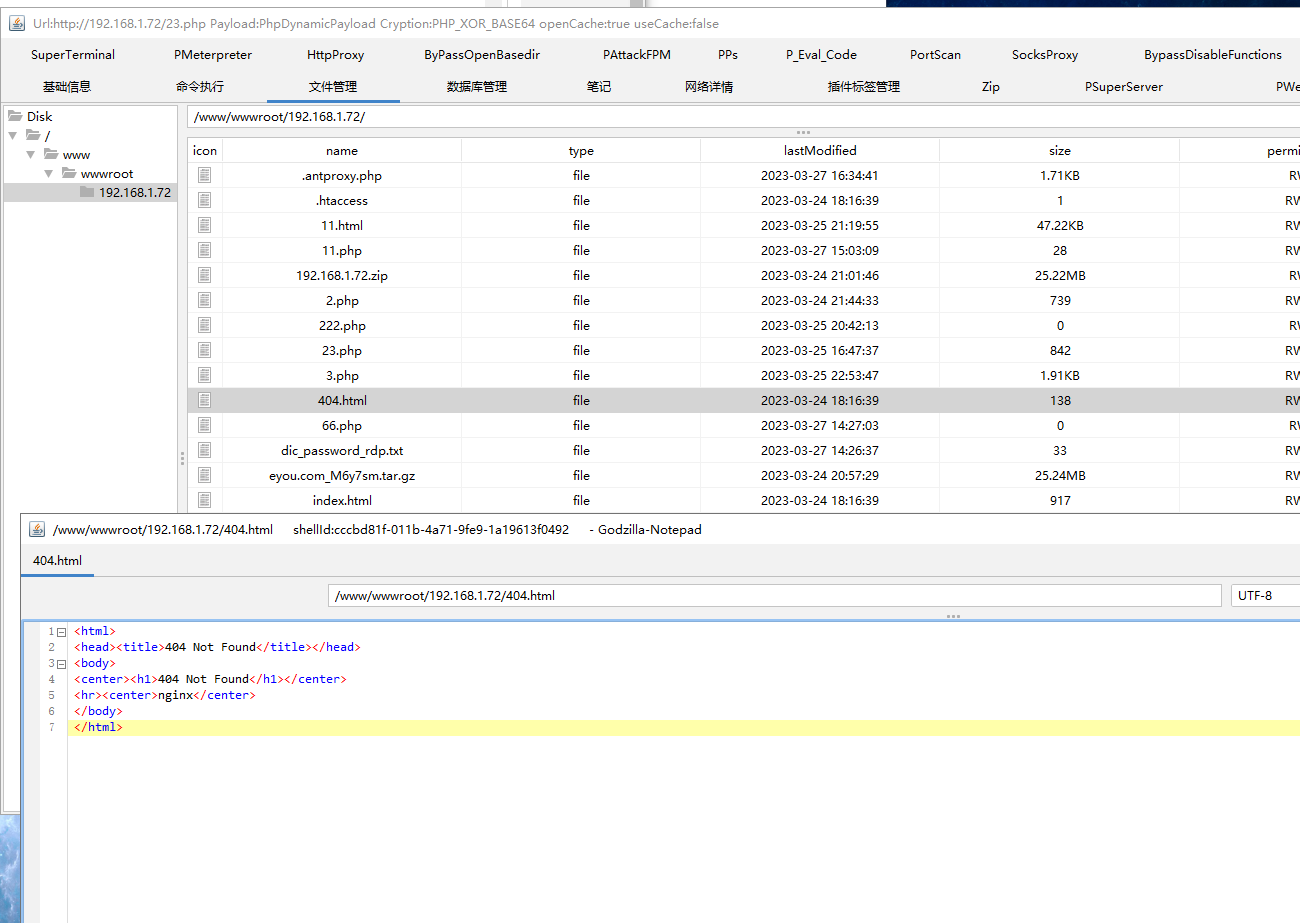
Task: Fold the body block on line 3
Action: (61, 663)
